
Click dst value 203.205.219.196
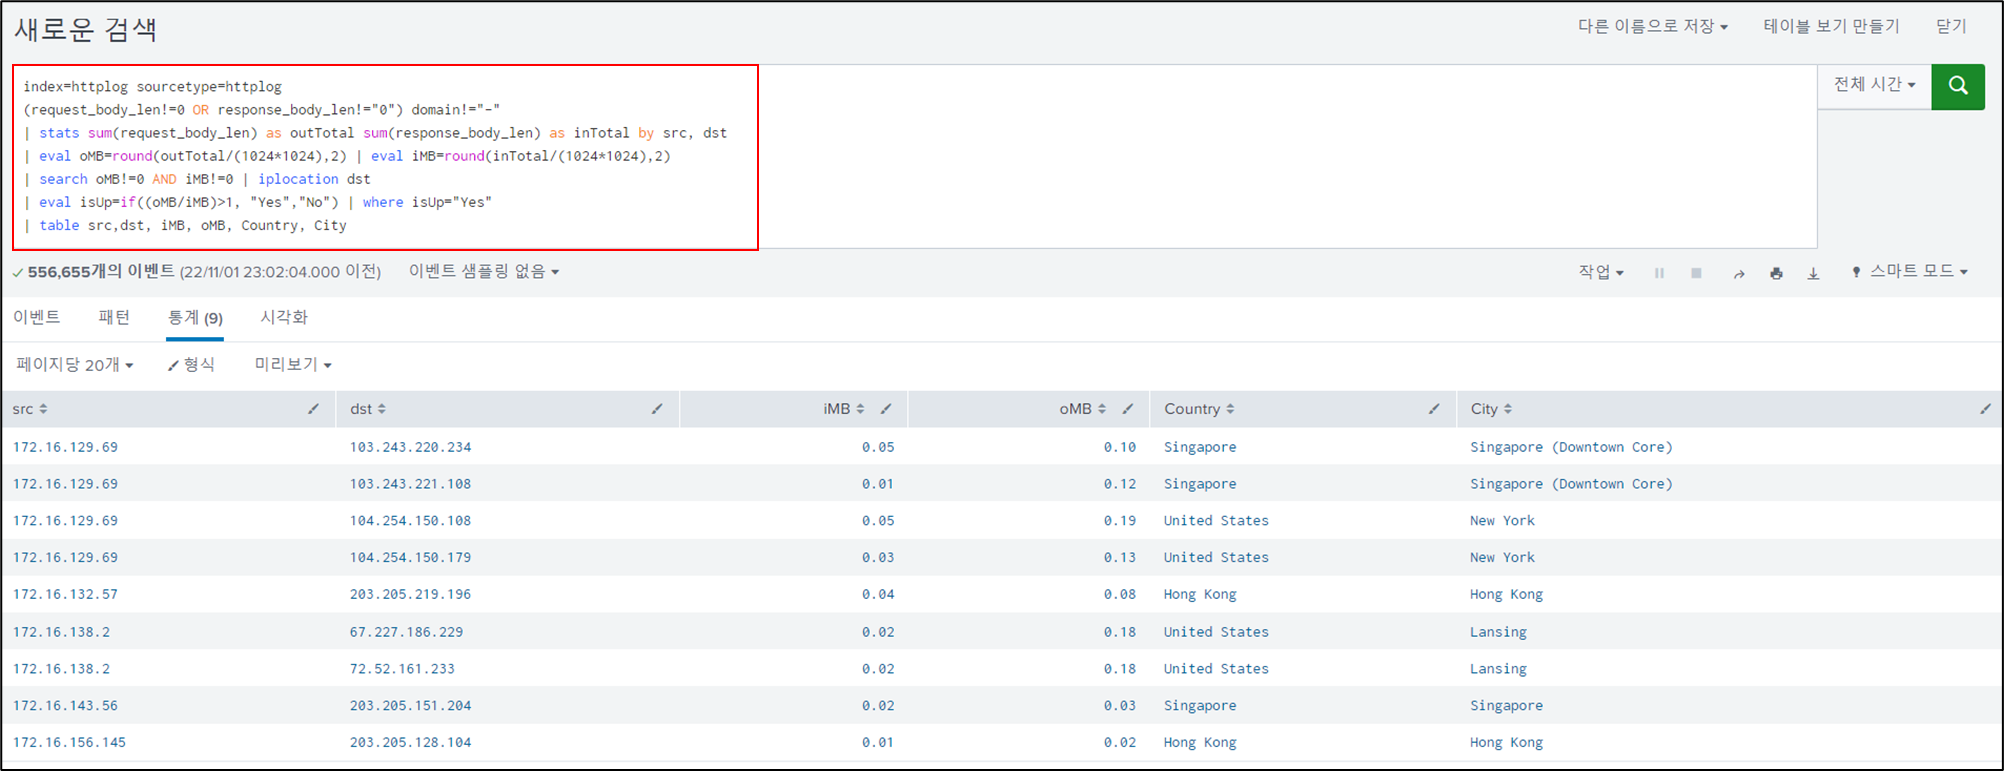(410, 595)
